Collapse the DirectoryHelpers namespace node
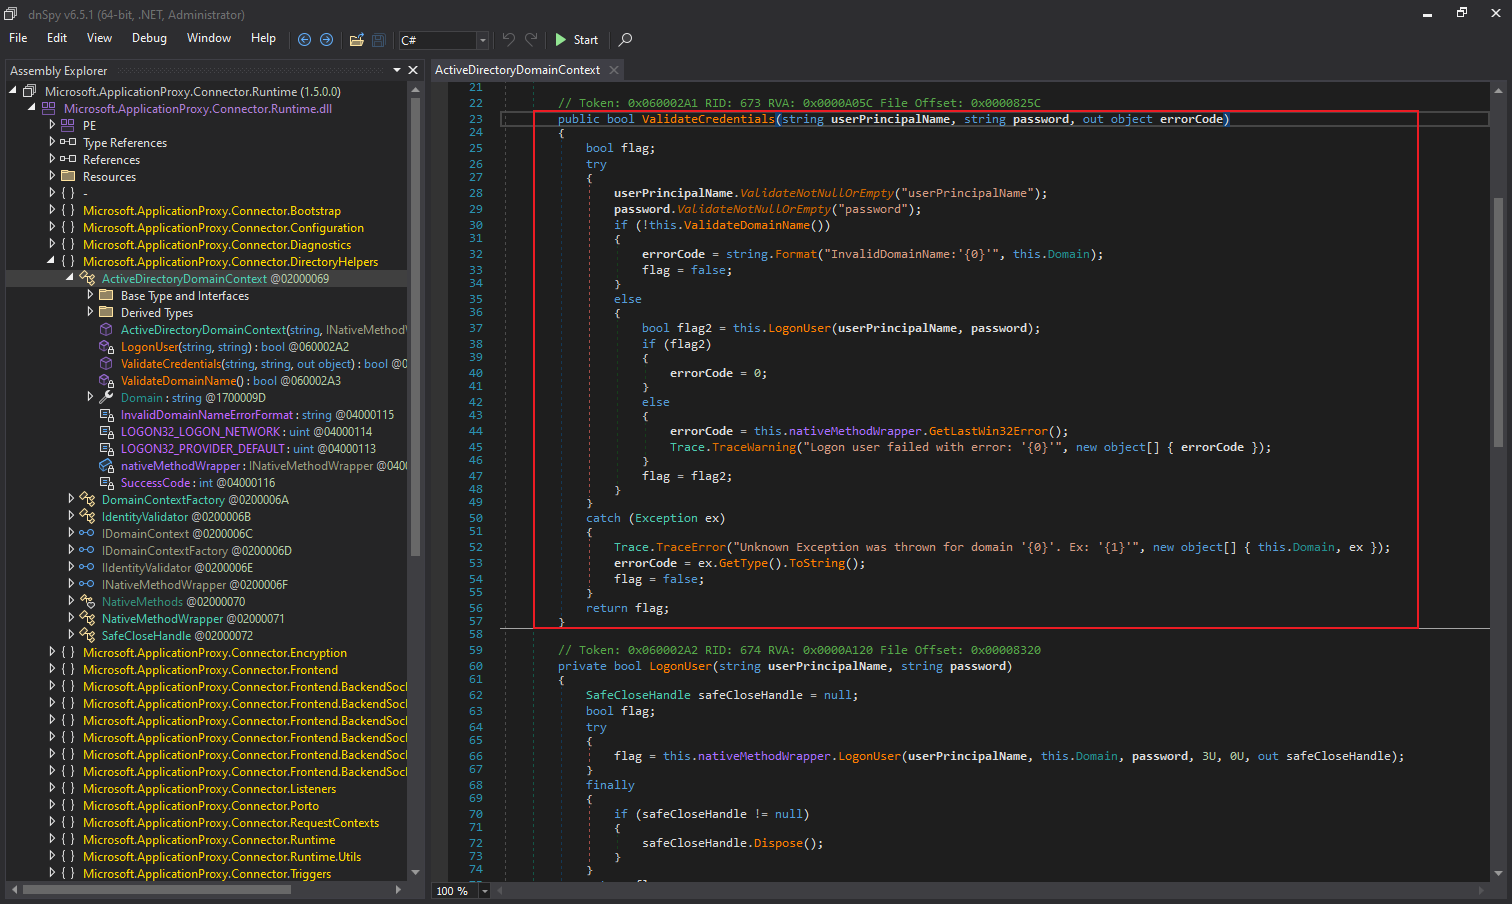The height and width of the screenshot is (904, 1512). (52, 262)
